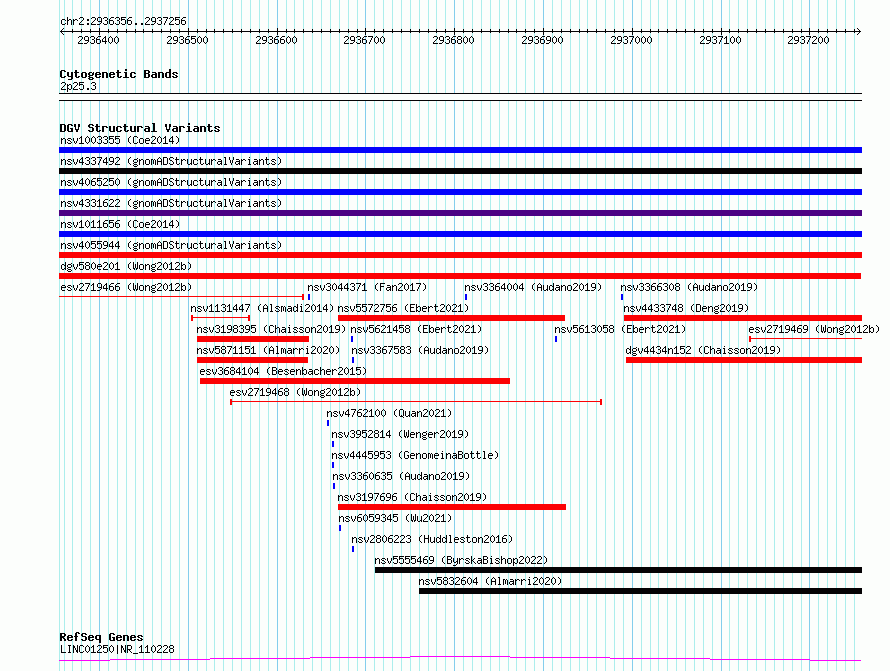Select the thin esv2719468 span line
This screenshot has width=890, height=671.
click(x=416, y=402)
